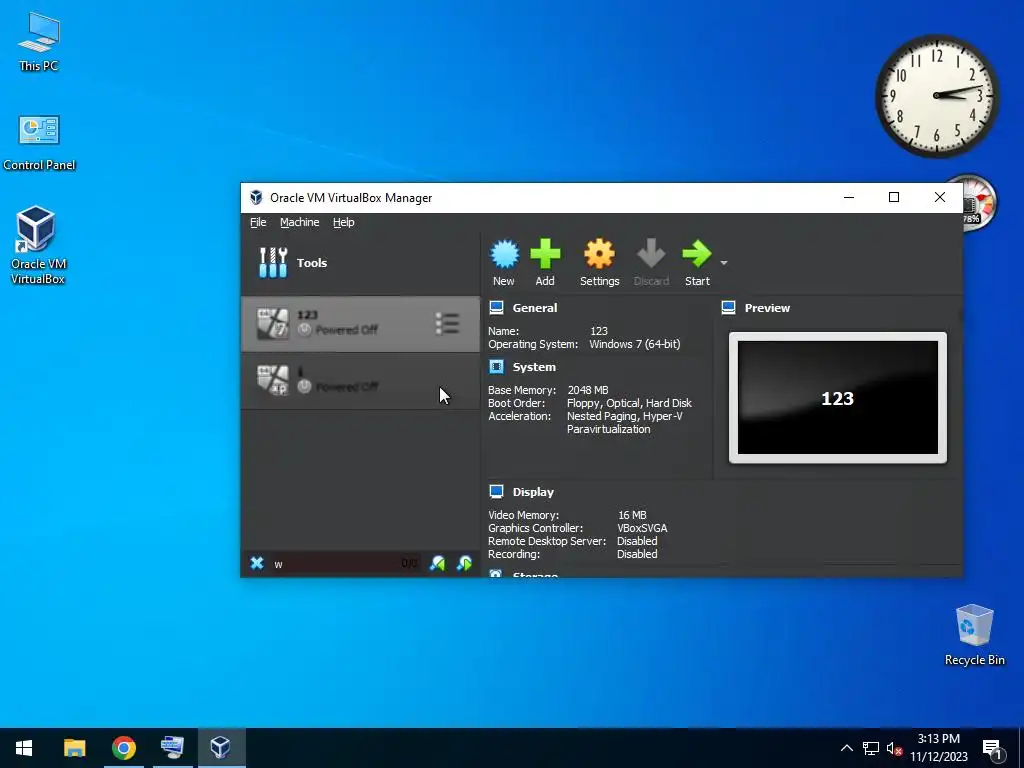Open the Windows Start menu
Screen dimensions: 1024x768
[24, 748]
